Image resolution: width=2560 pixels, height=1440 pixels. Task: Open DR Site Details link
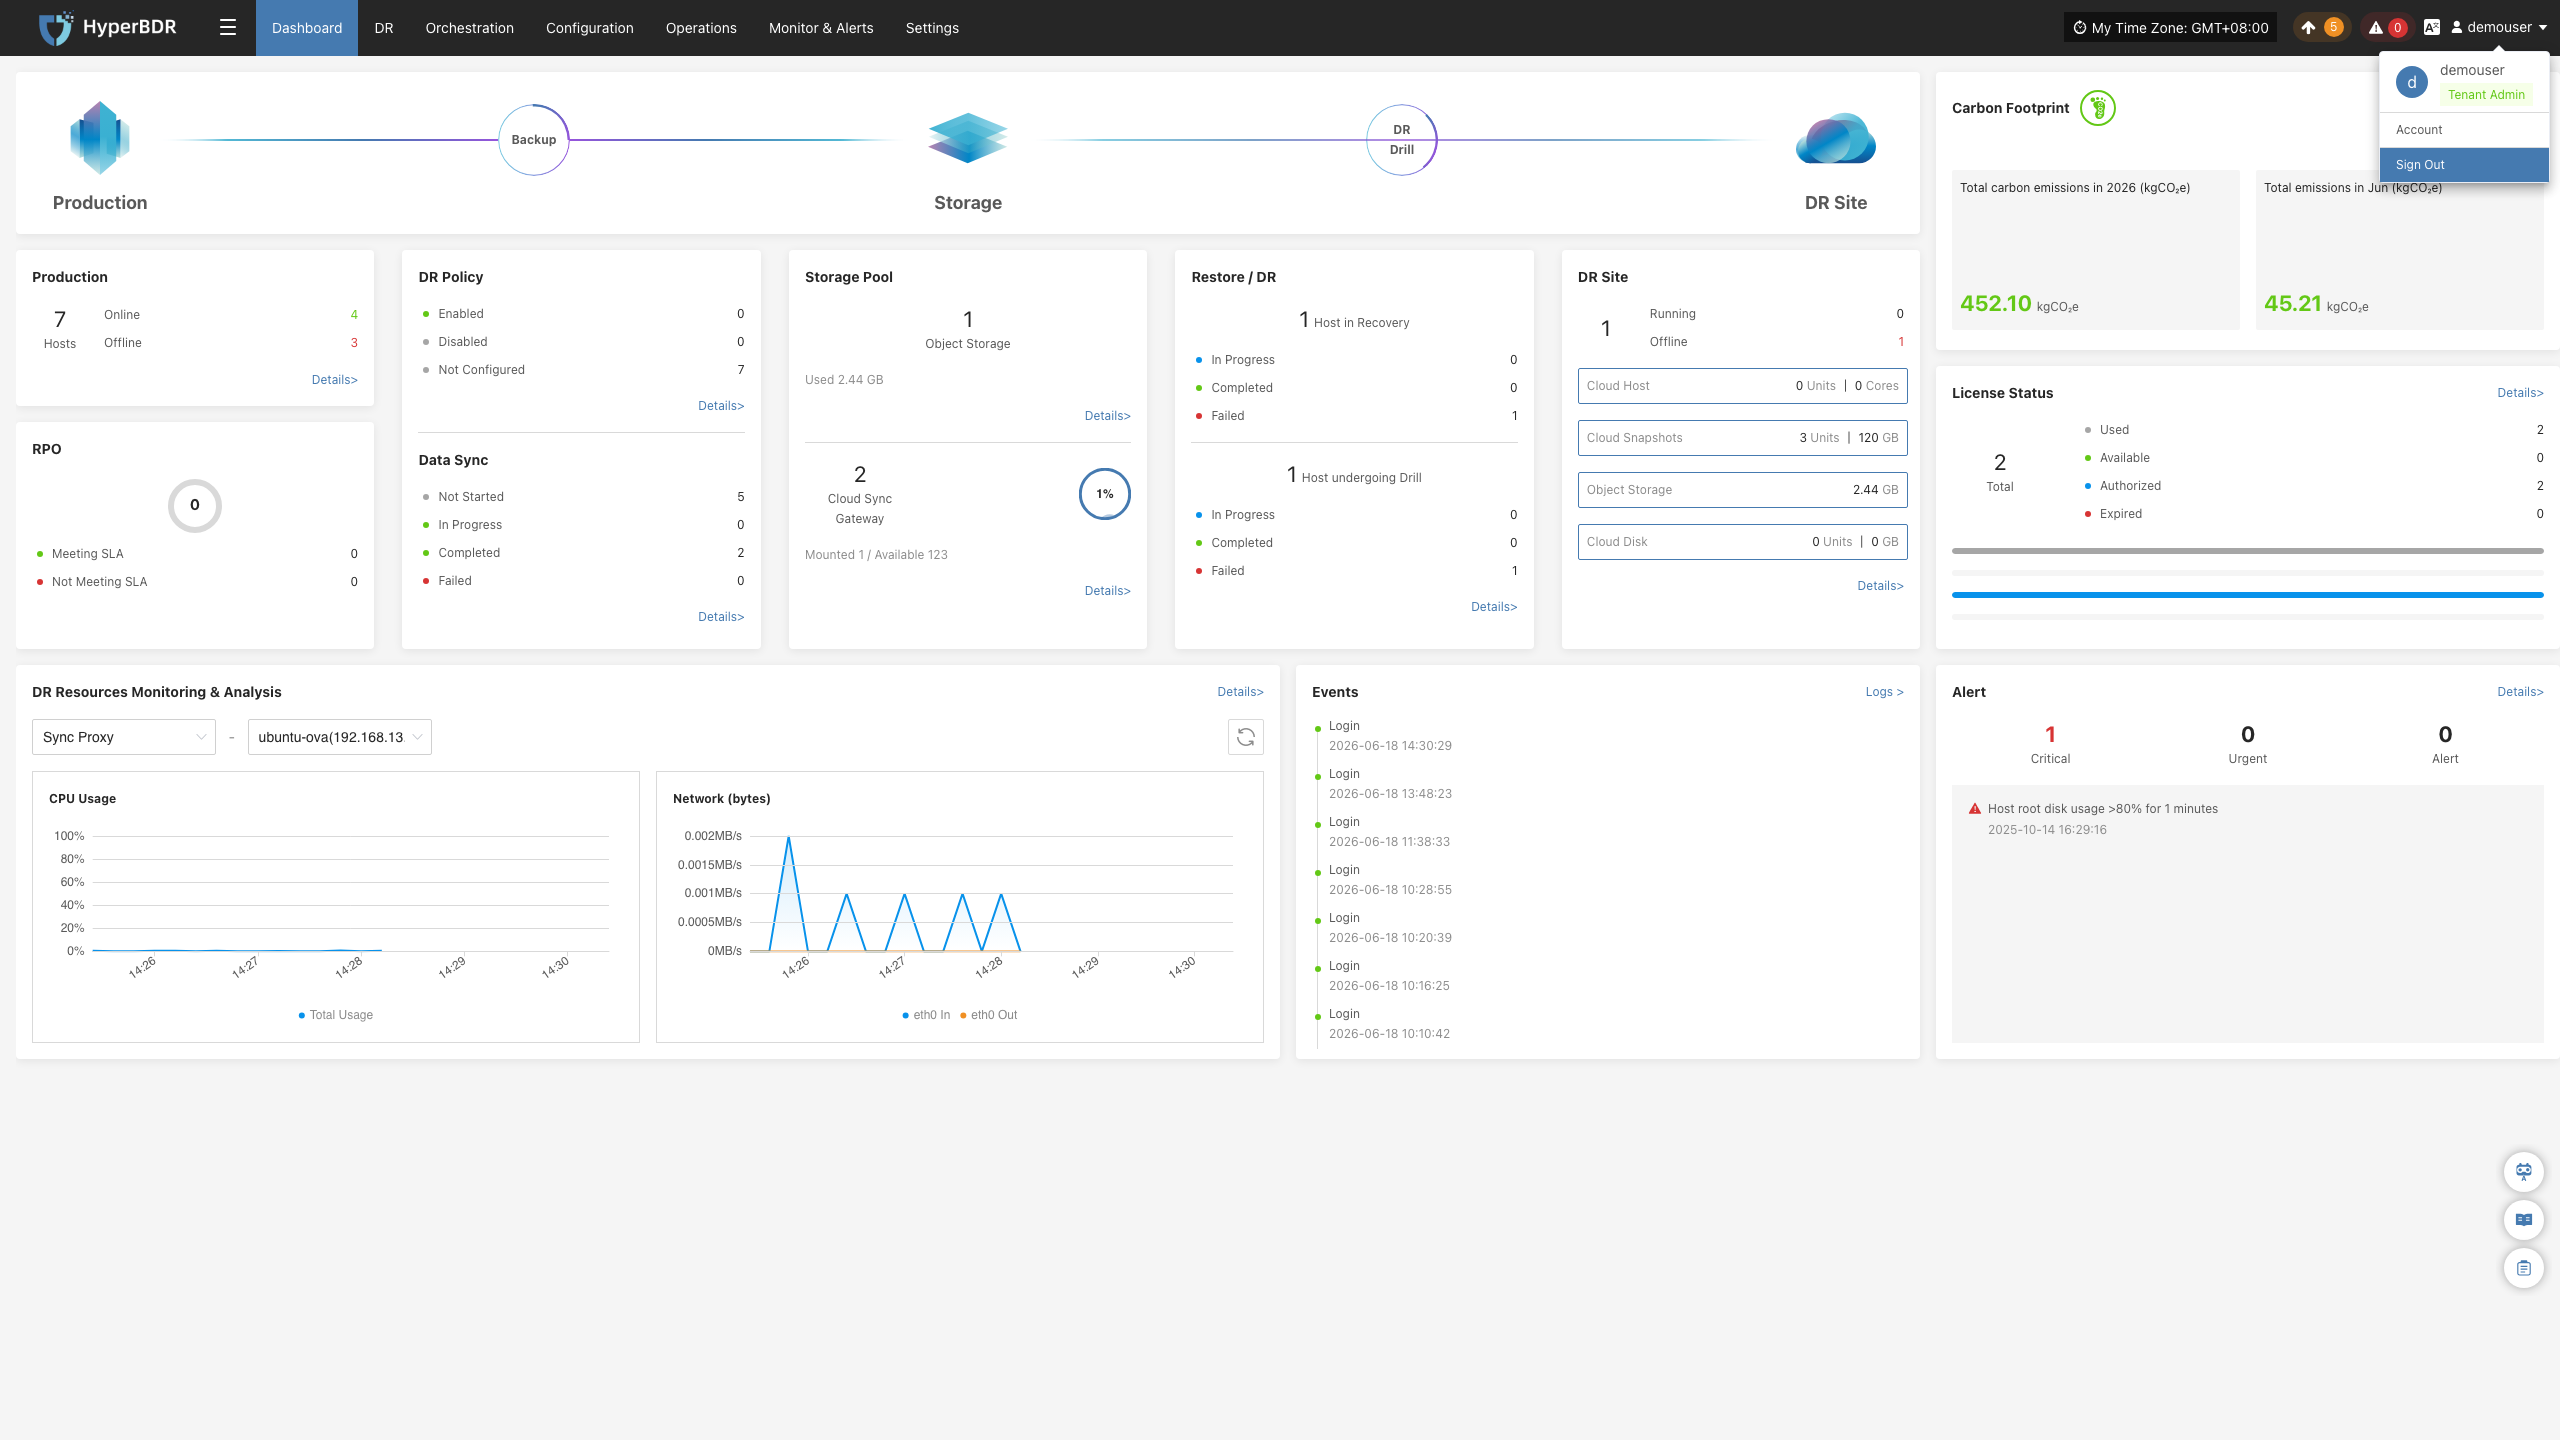1880,586
